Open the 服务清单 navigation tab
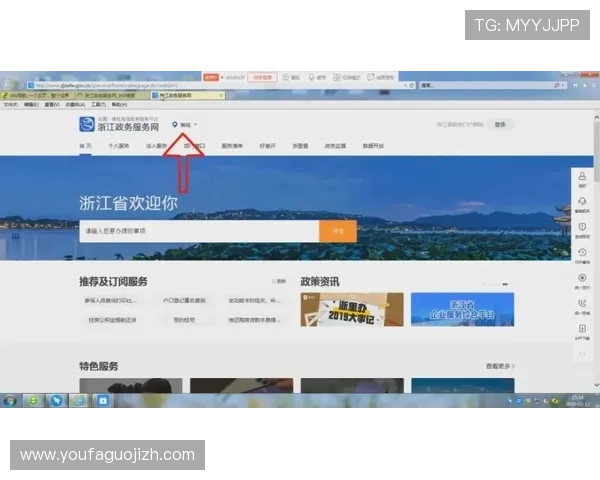Image resolution: width=600 pixels, height=480 pixels. point(232,146)
